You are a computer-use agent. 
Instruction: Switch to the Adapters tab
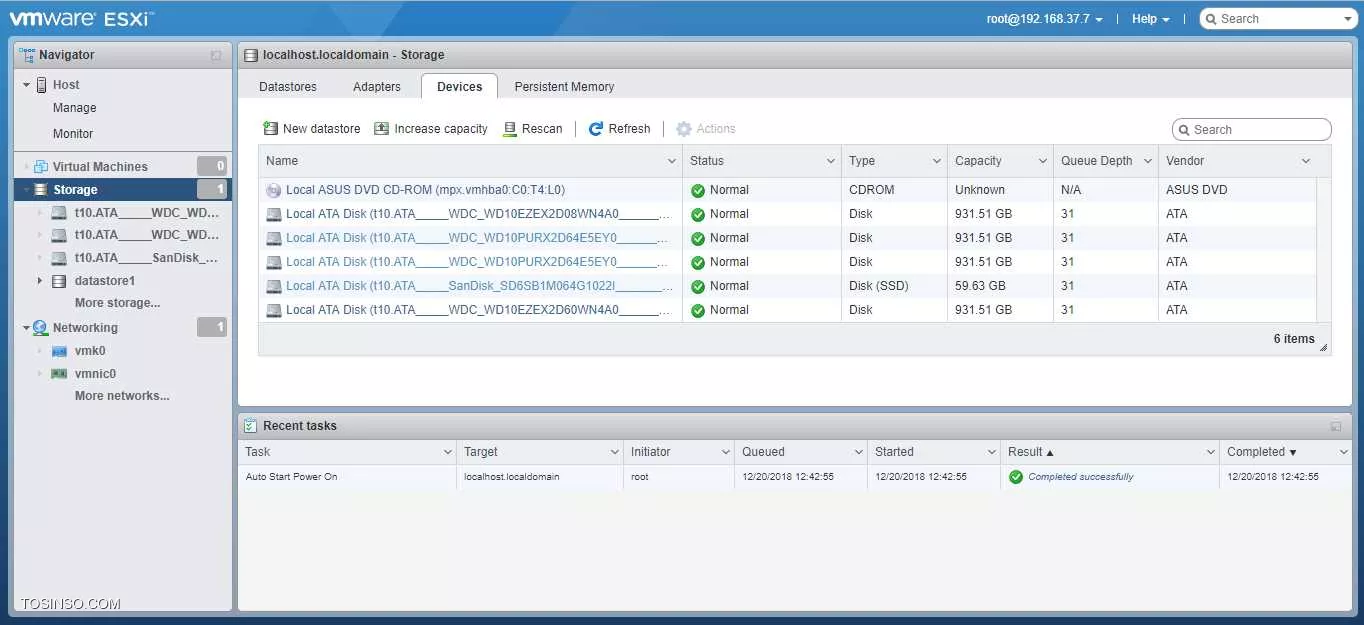point(377,87)
